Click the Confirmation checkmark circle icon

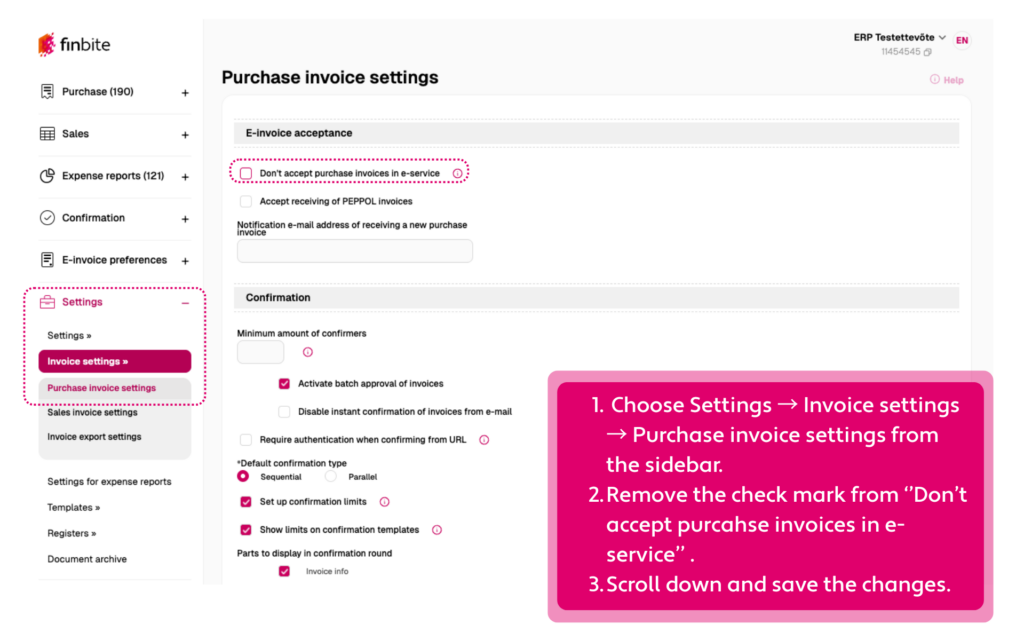(47, 218)
